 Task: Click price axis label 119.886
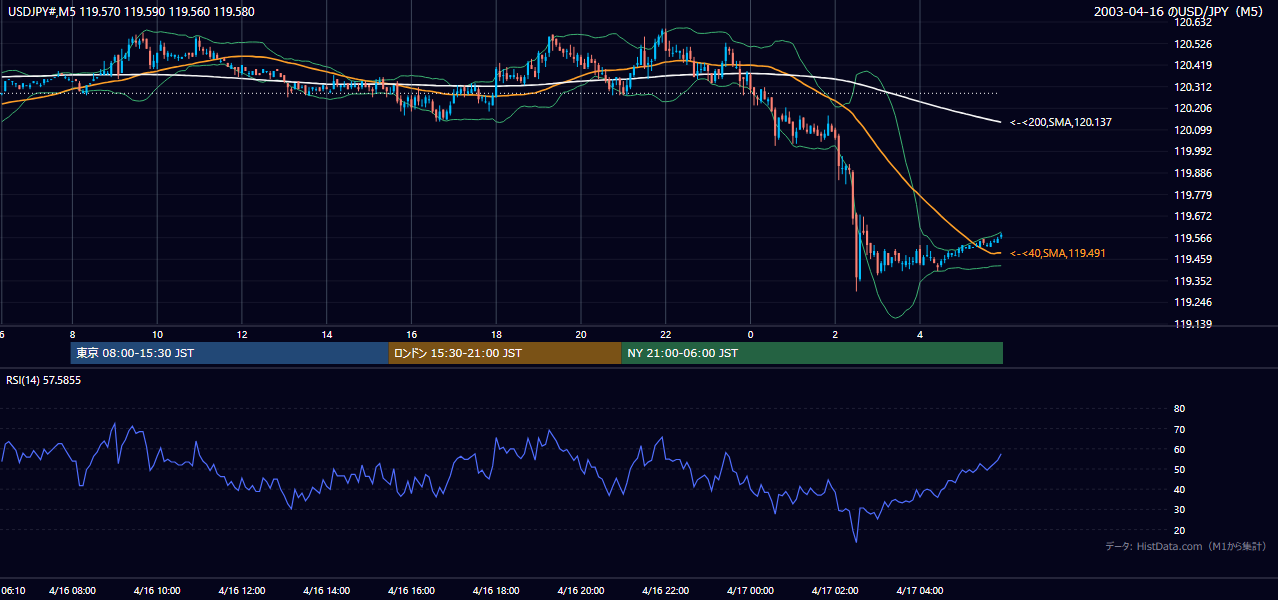pos(1195,173)
